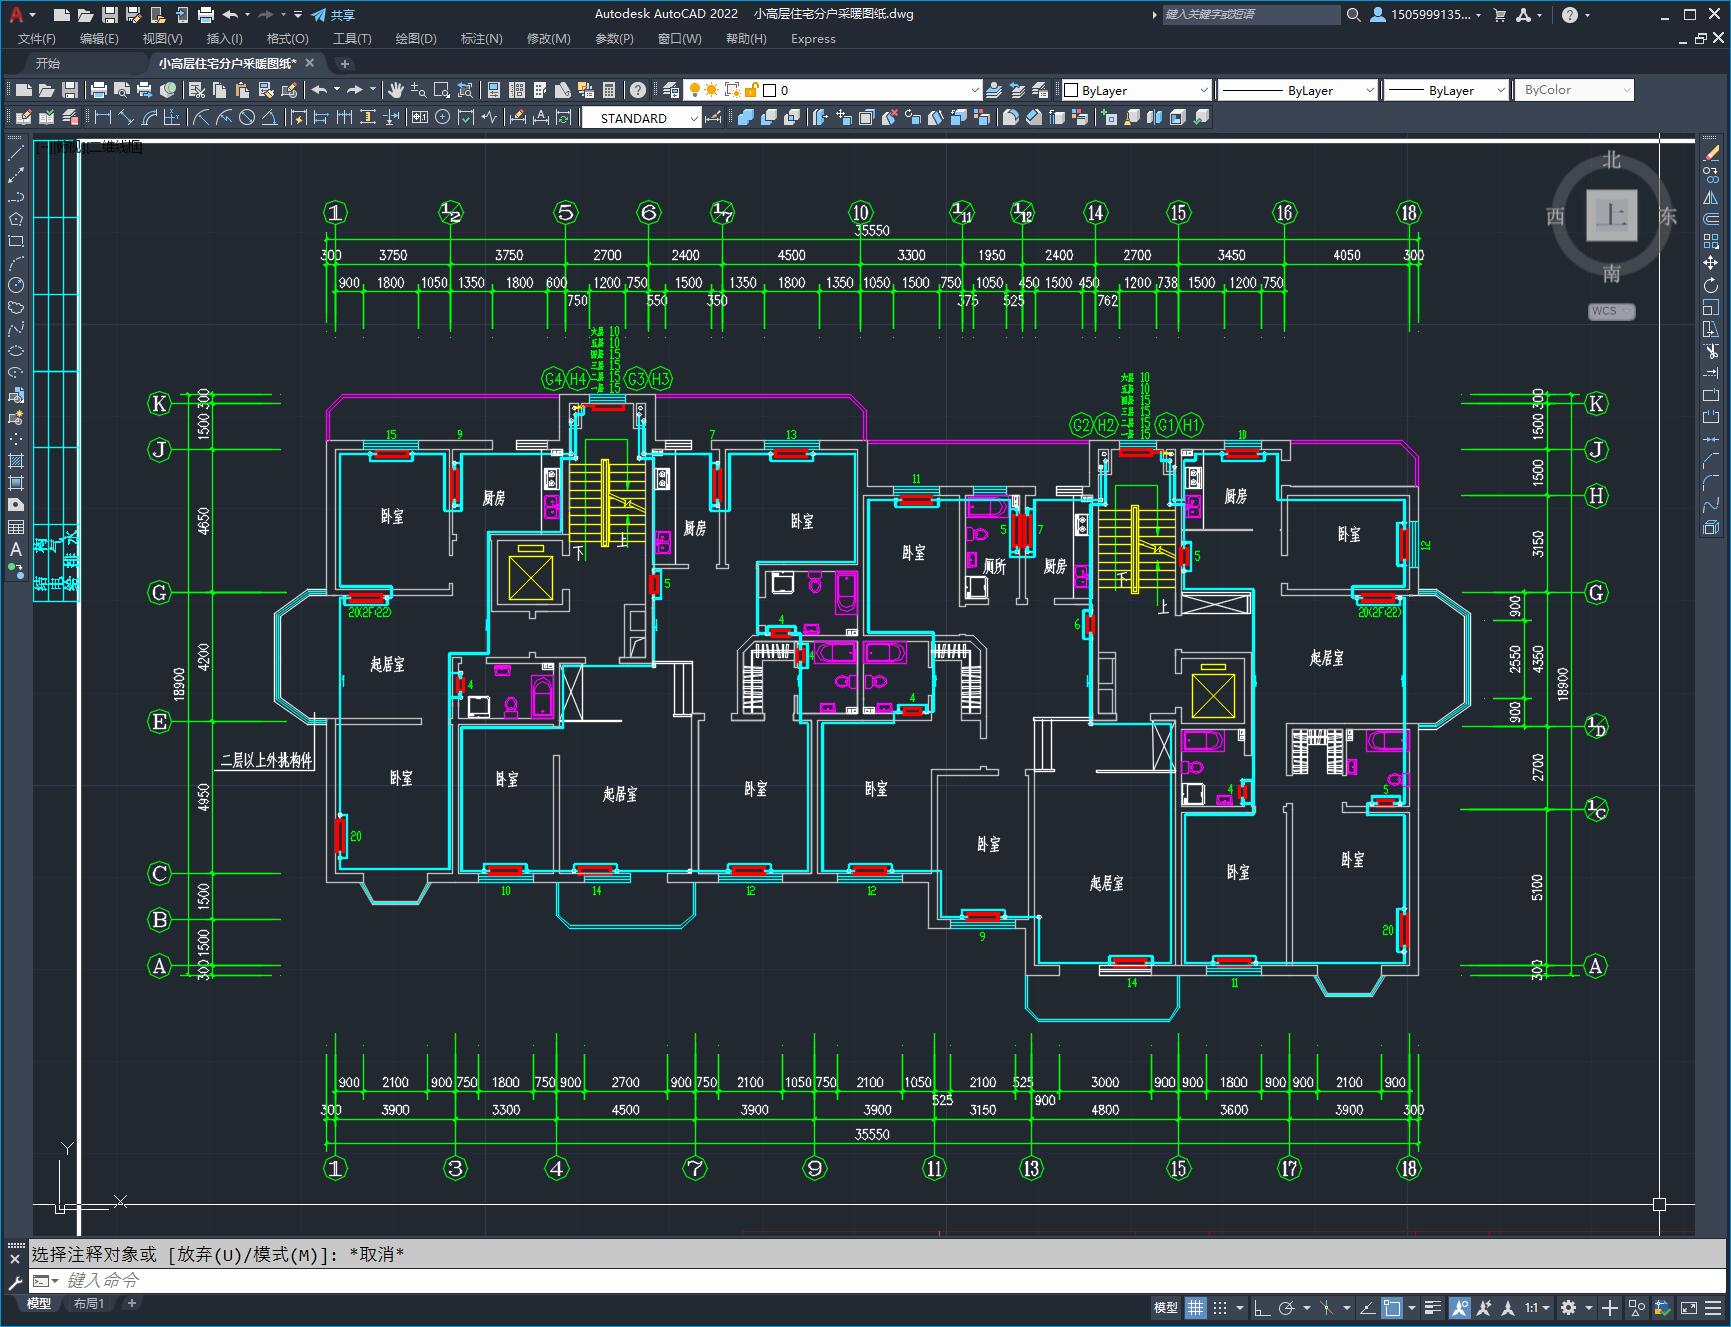Image resolution: width=1731 pixels, height=1327 pixels.
Task: Toggle auto-add annotation scales in status bar
Action: (1483, 1307)
